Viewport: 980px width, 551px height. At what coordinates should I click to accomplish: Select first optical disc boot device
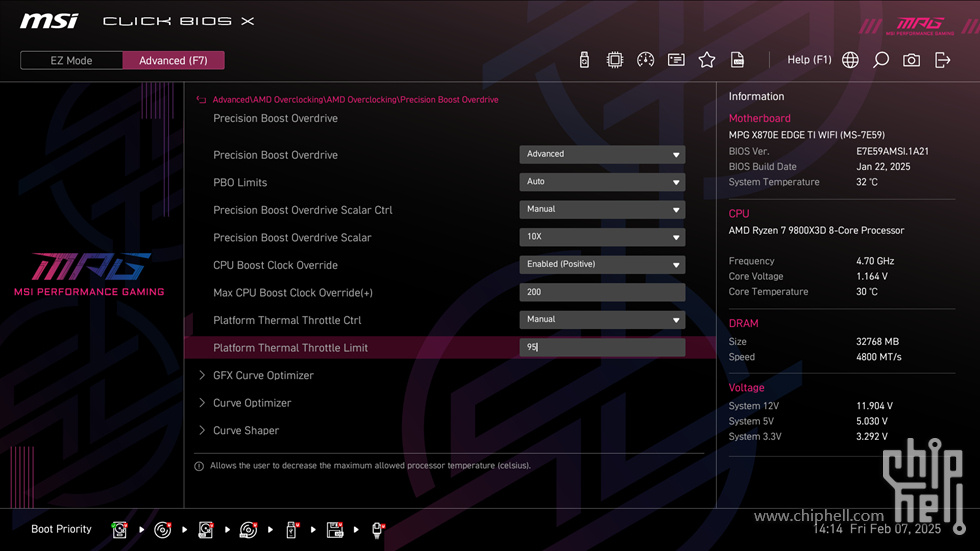click(162, 530)
